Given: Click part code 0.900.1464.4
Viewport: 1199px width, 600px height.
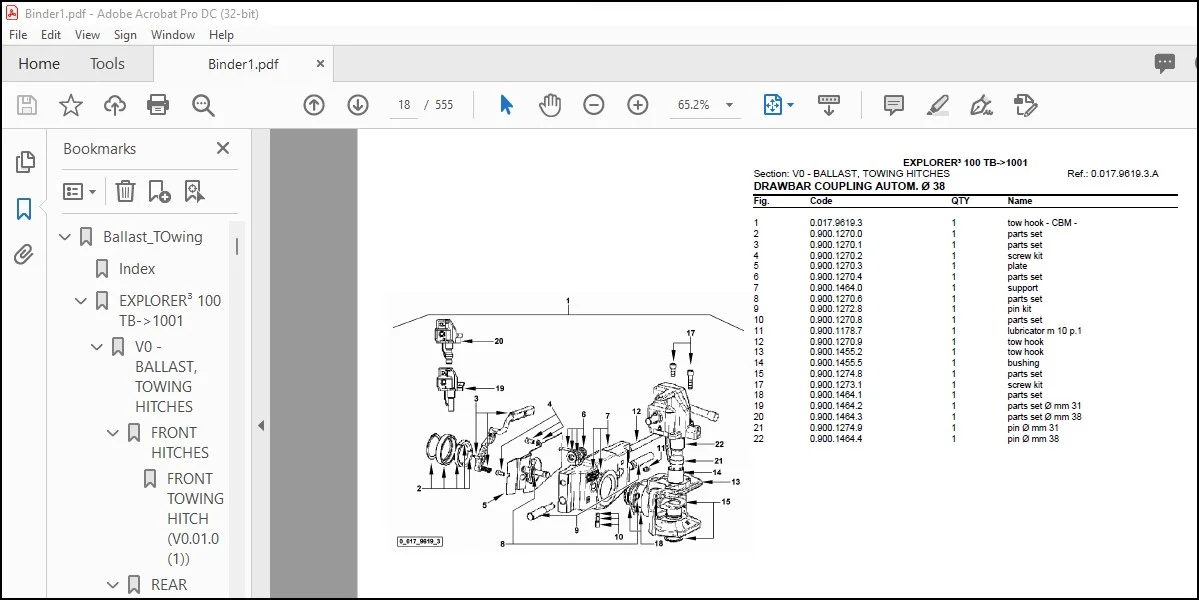Looking at the screenshot, I should [x=836, y=439].
